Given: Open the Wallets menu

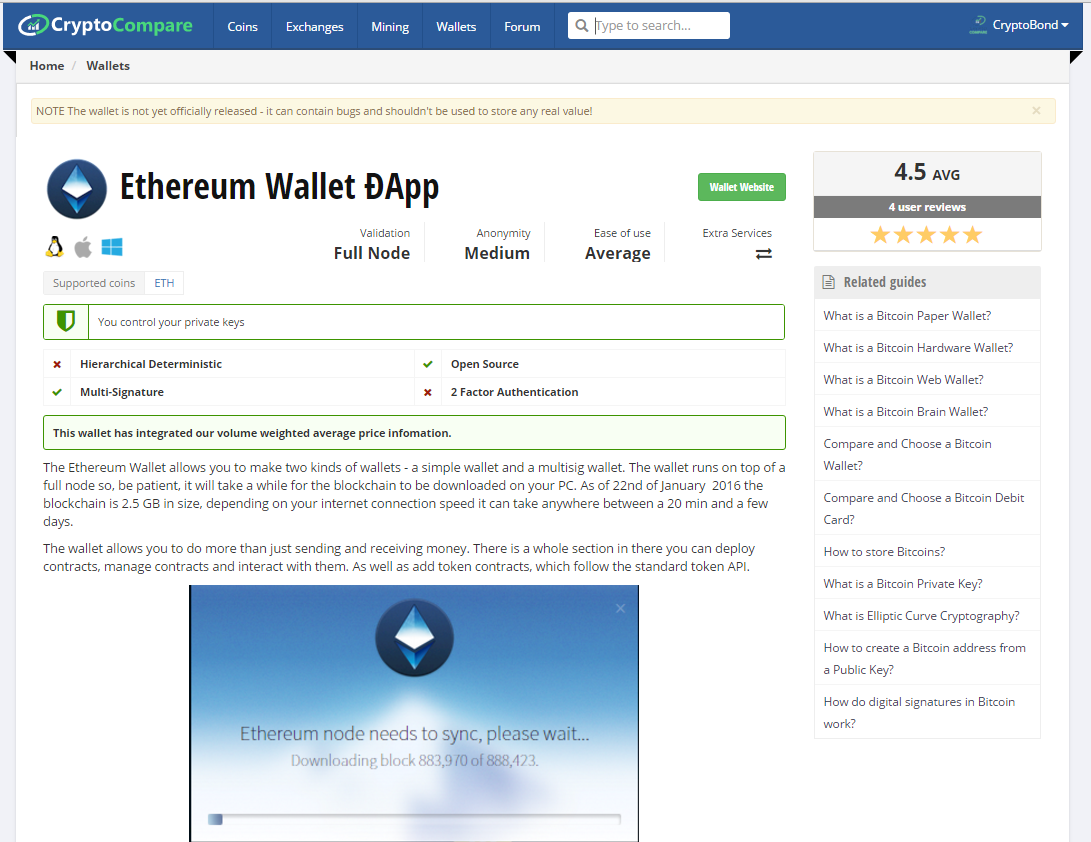Looking at the screenshot, I should 456,26.
